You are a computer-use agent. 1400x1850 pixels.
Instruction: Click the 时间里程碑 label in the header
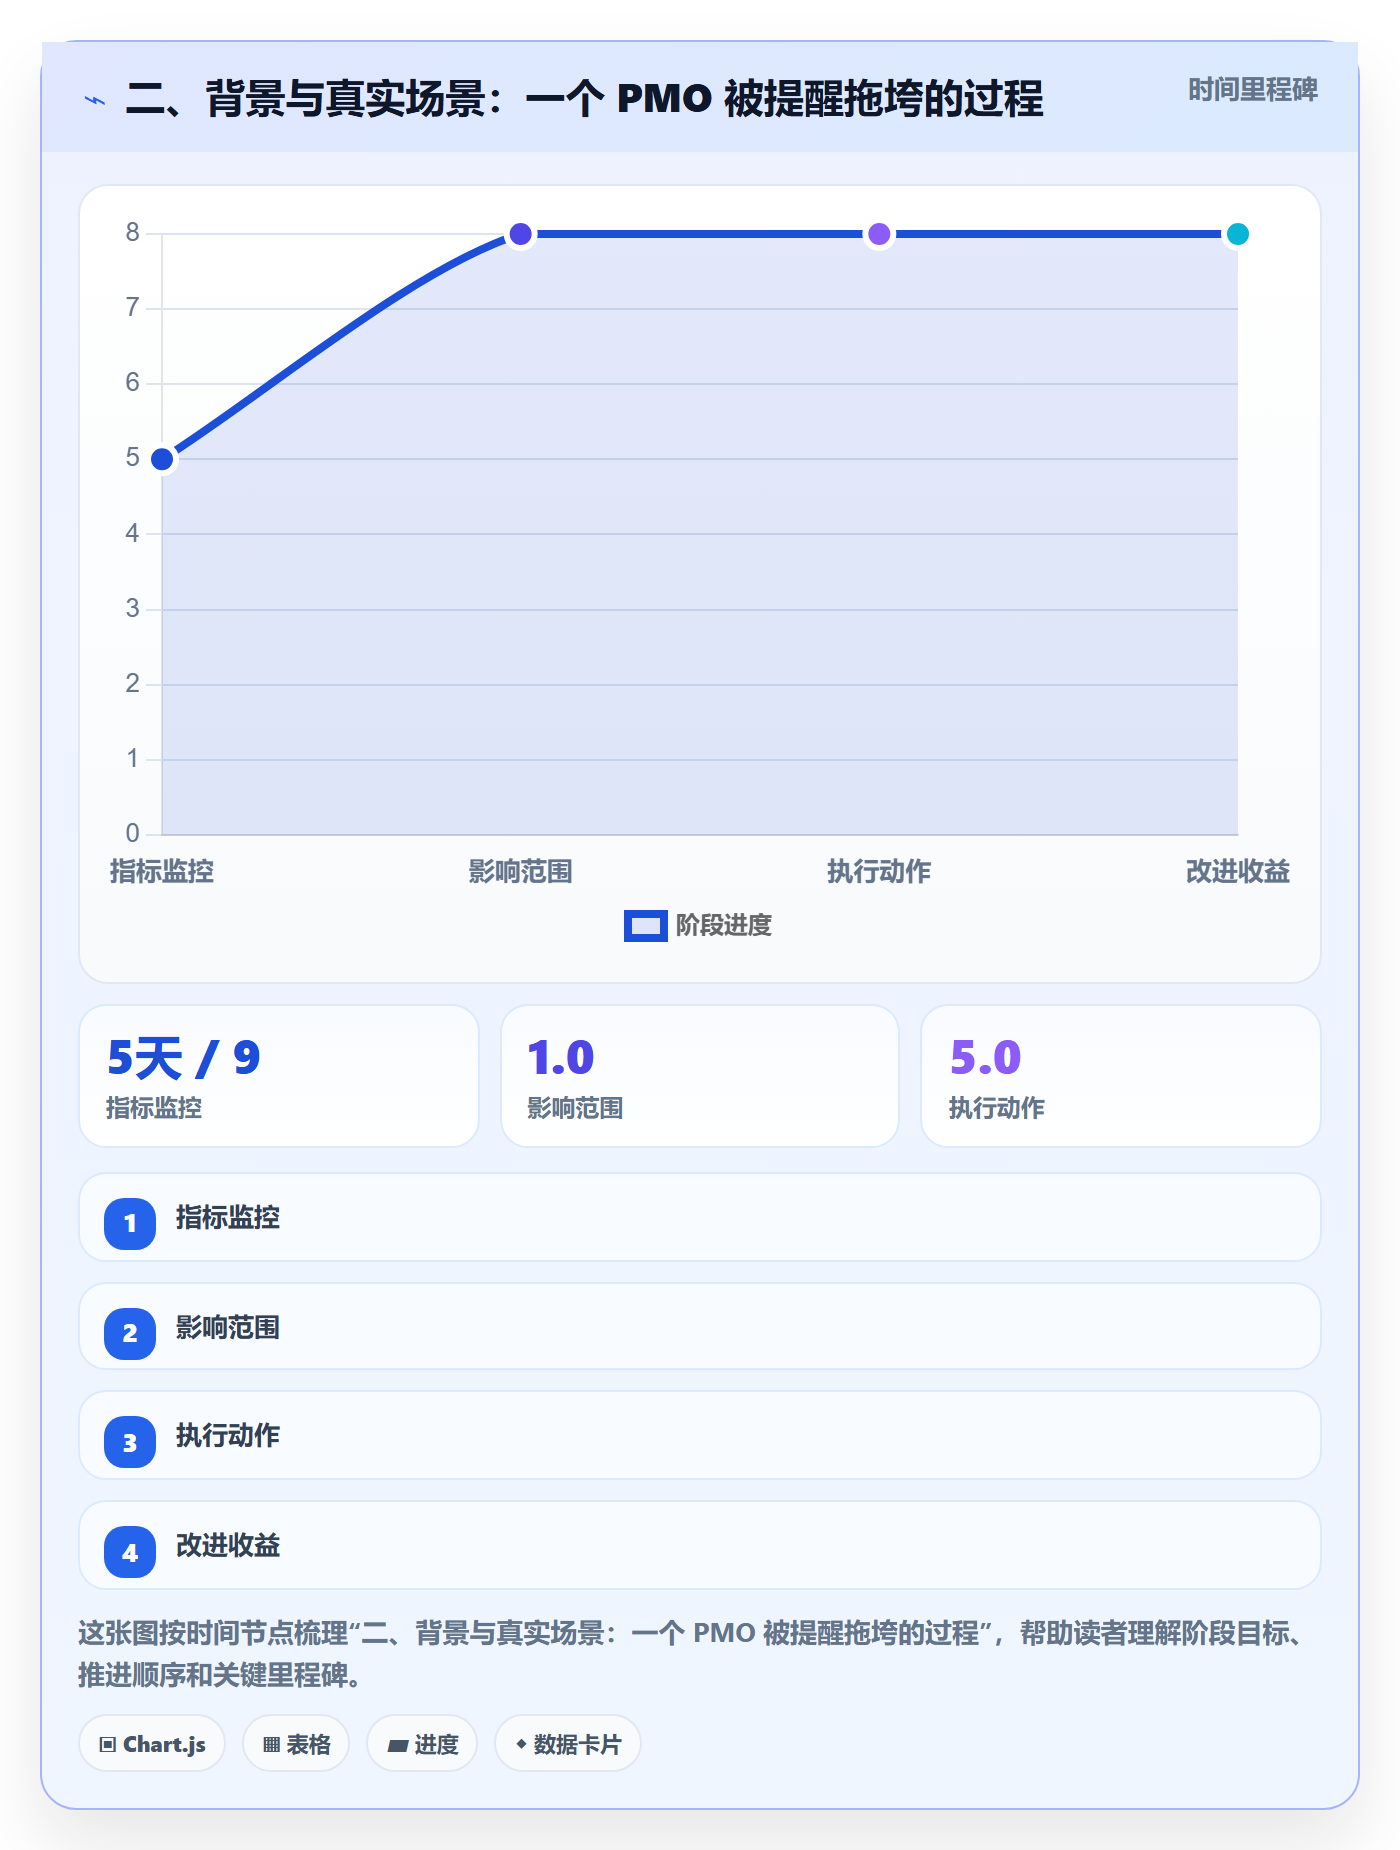pos(1252,90)
